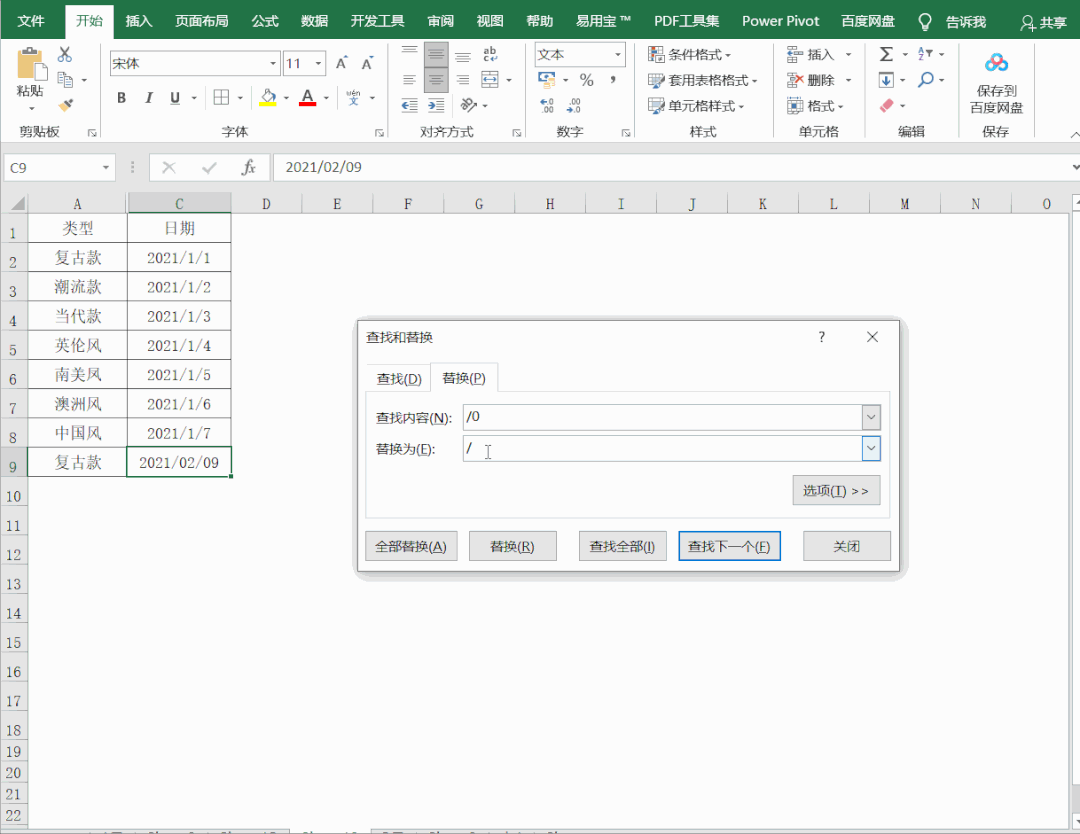Click the 查找全部 button
The height and width of the screenshot is (834, 1080).
pyautogui.click(x=622, y=546)
